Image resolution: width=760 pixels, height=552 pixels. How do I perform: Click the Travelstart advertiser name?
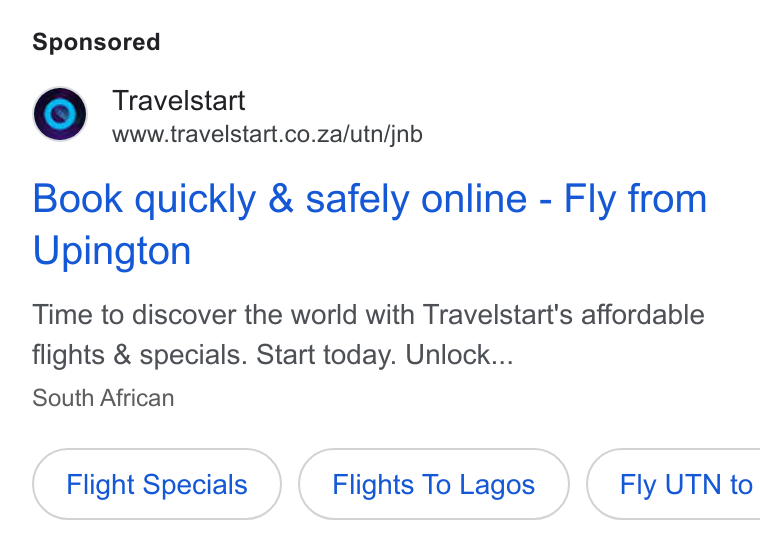click(178, 101)
